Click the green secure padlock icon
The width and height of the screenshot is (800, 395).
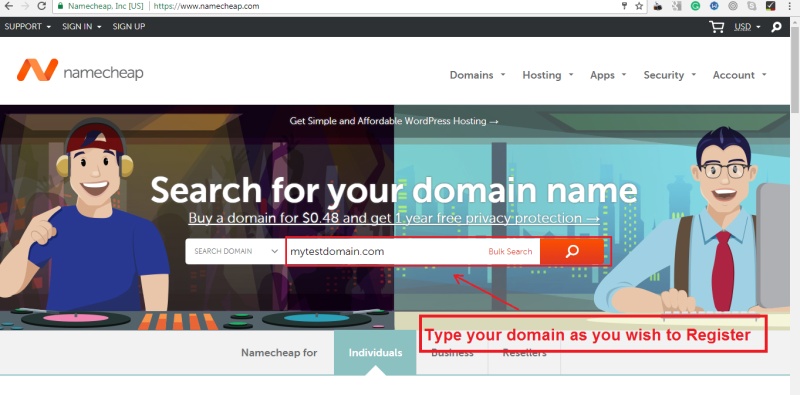pos(60,7)
